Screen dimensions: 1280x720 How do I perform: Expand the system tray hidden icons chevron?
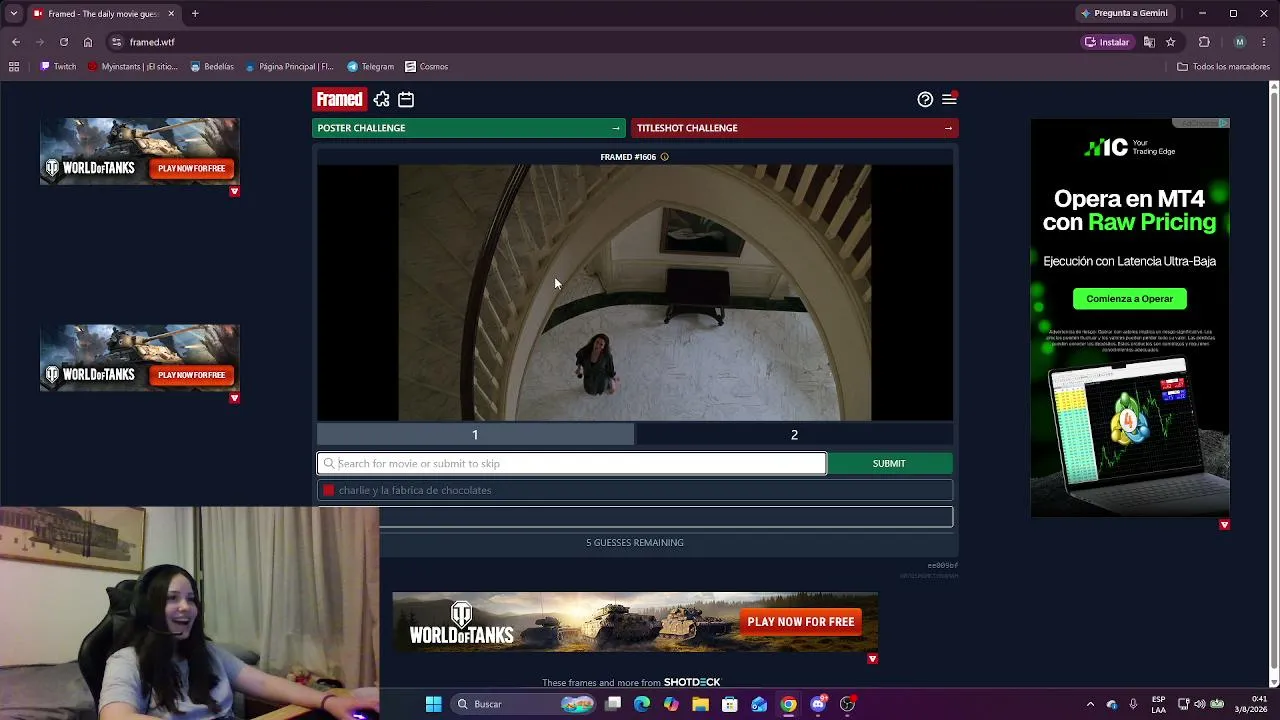(x=1090, y=704)
